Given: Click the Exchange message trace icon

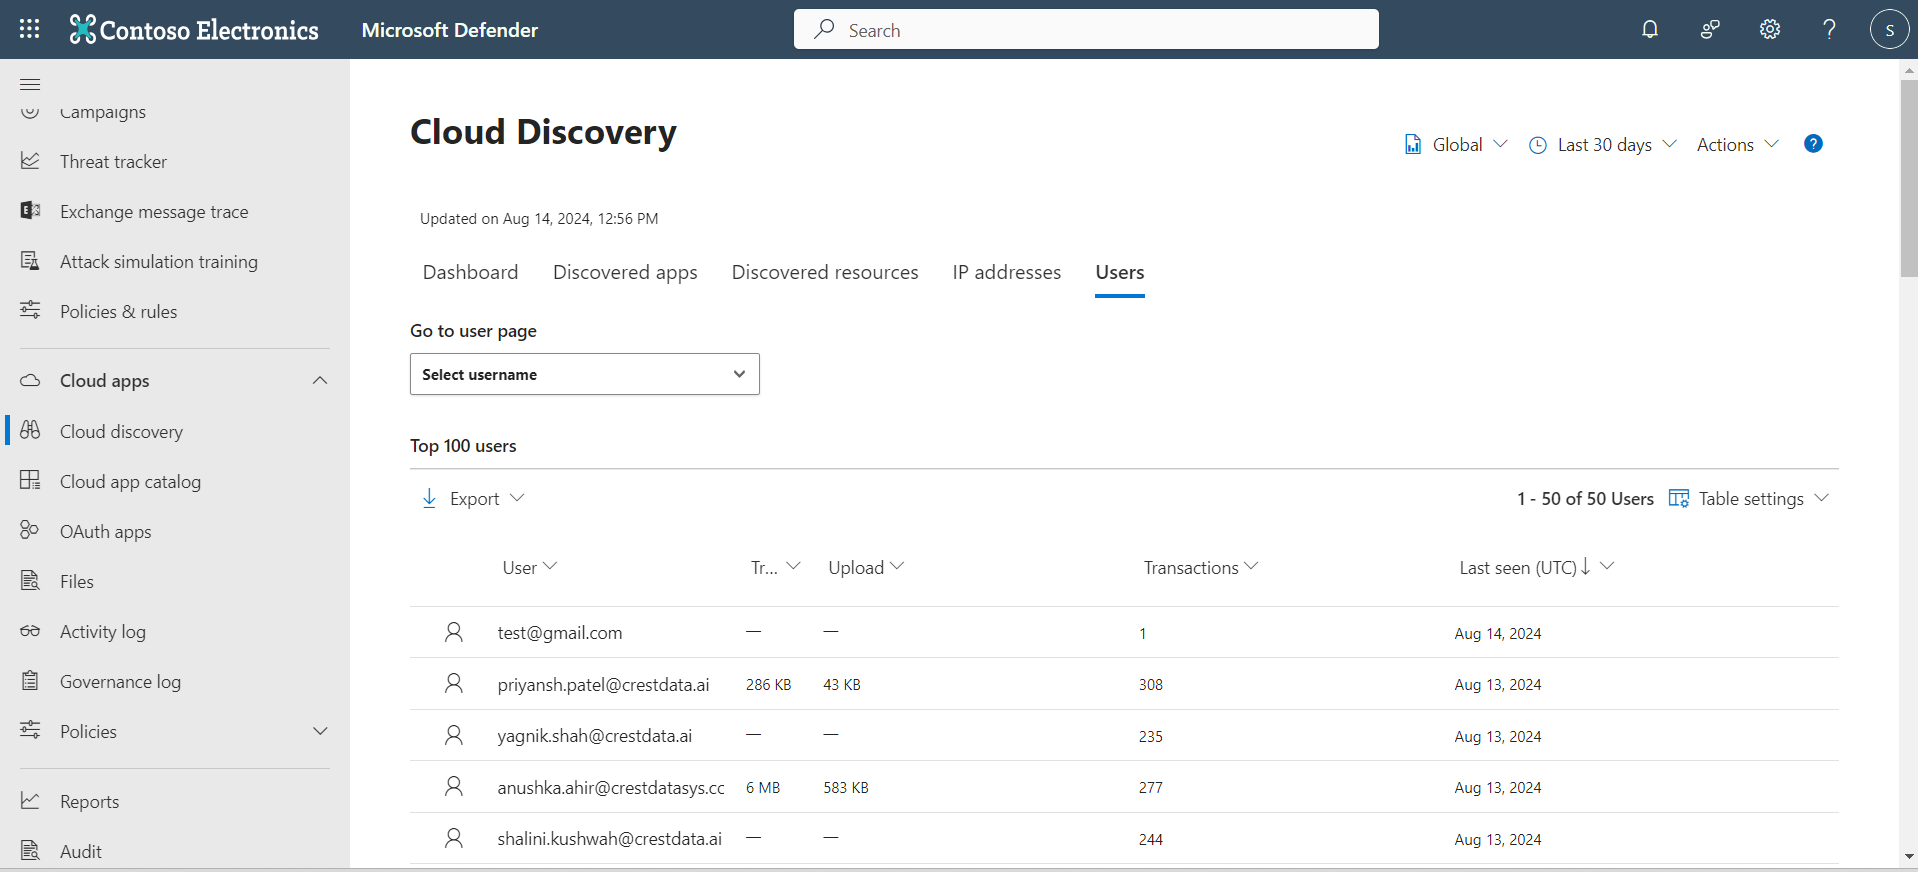Looking at the screenshot, I should click(x=30, y=210).
